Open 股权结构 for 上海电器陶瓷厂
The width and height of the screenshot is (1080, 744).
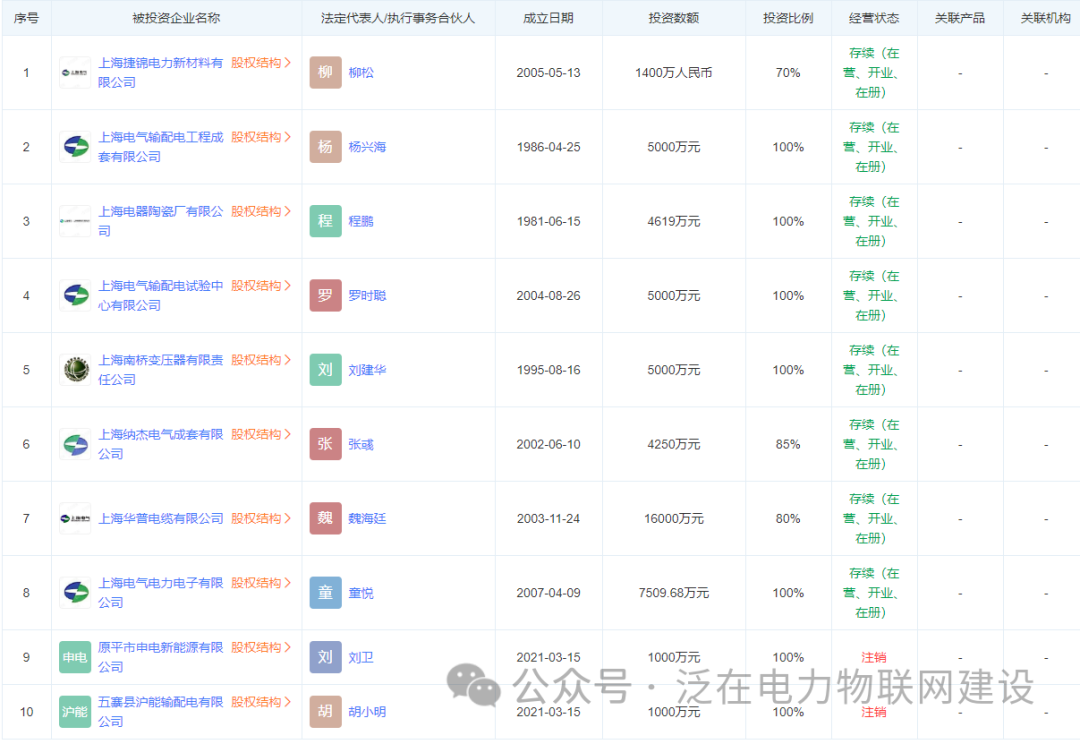261,211
